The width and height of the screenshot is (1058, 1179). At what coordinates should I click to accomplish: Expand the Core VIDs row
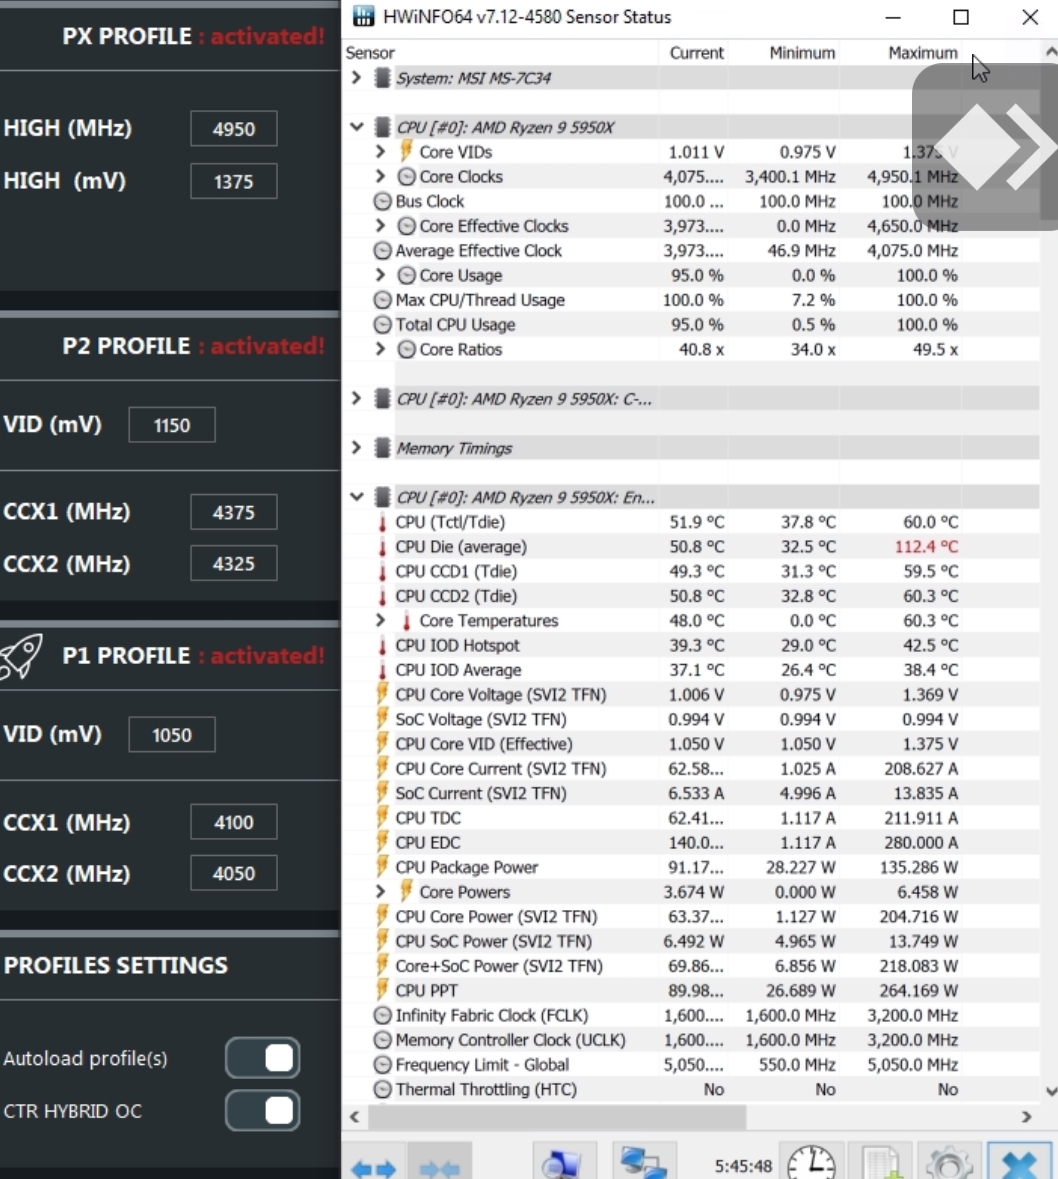click(x=380, y=152)
